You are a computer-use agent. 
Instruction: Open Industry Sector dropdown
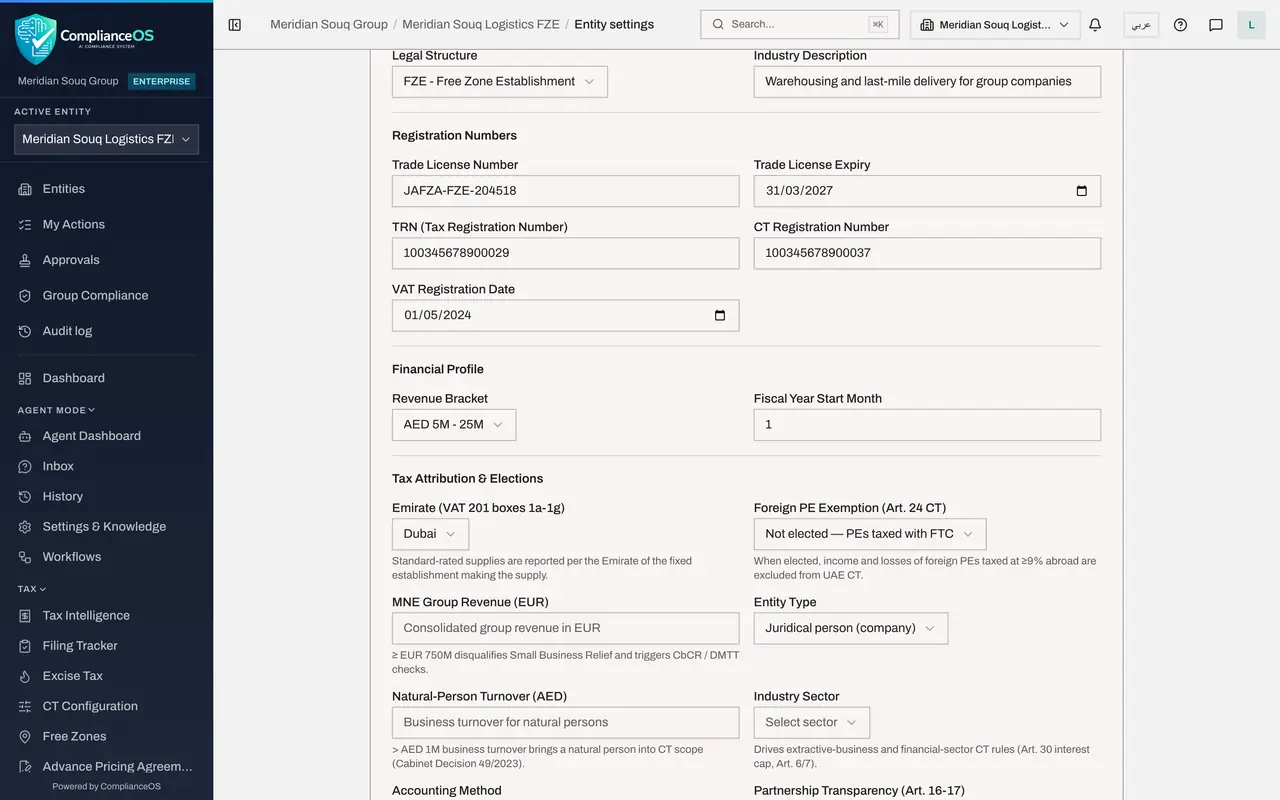click(812, 722)
